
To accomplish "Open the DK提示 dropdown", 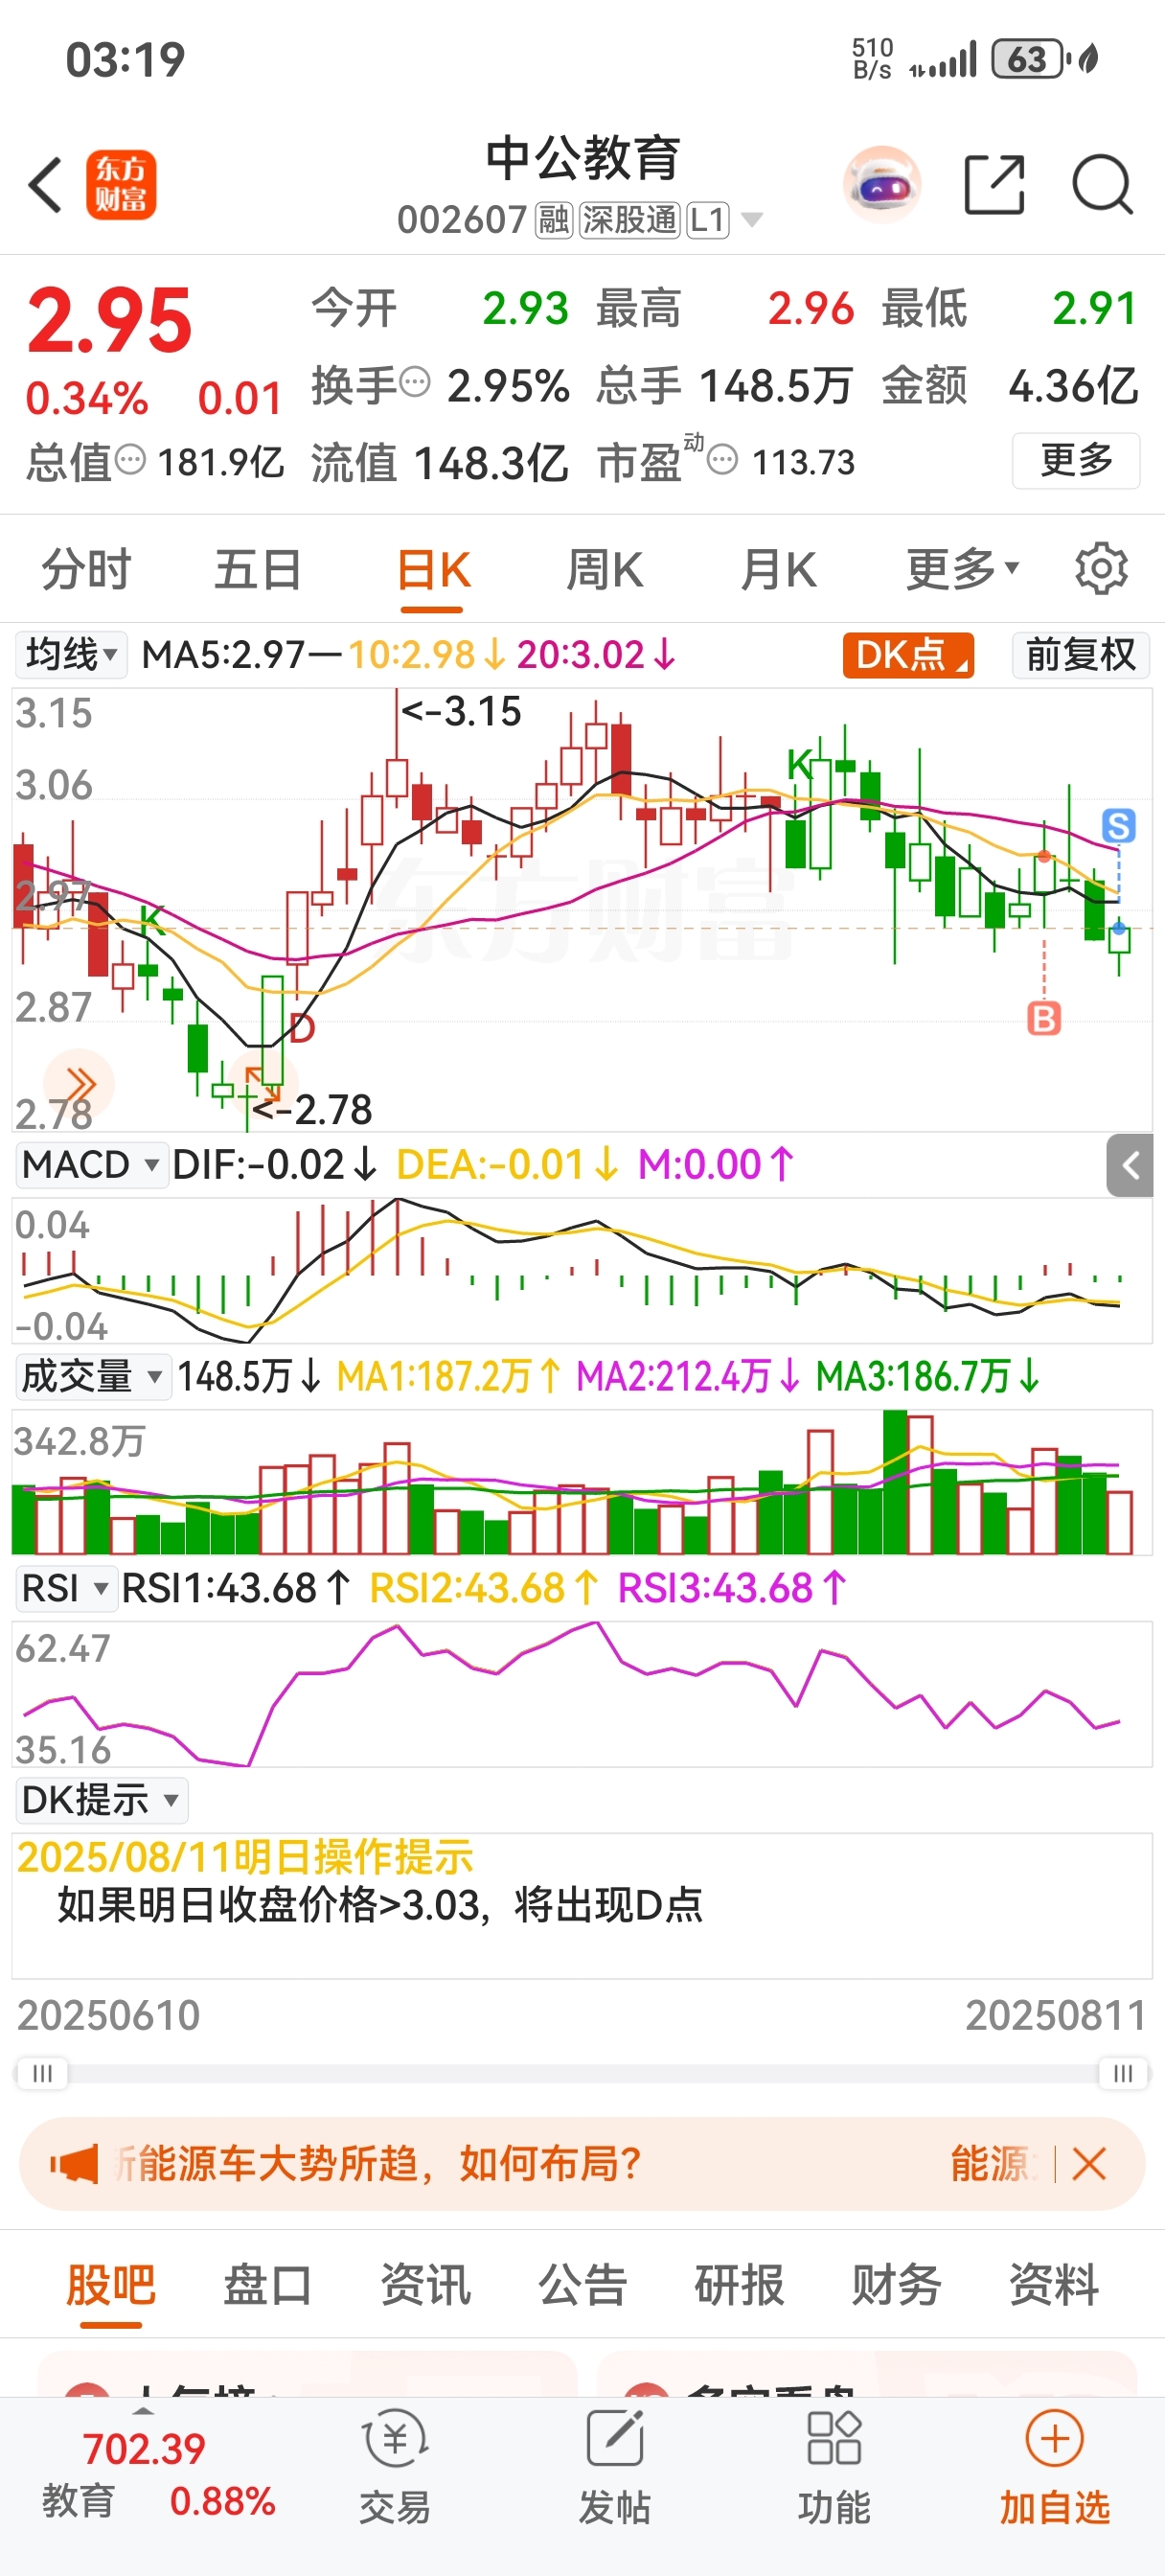I will tap(101, 1800).
